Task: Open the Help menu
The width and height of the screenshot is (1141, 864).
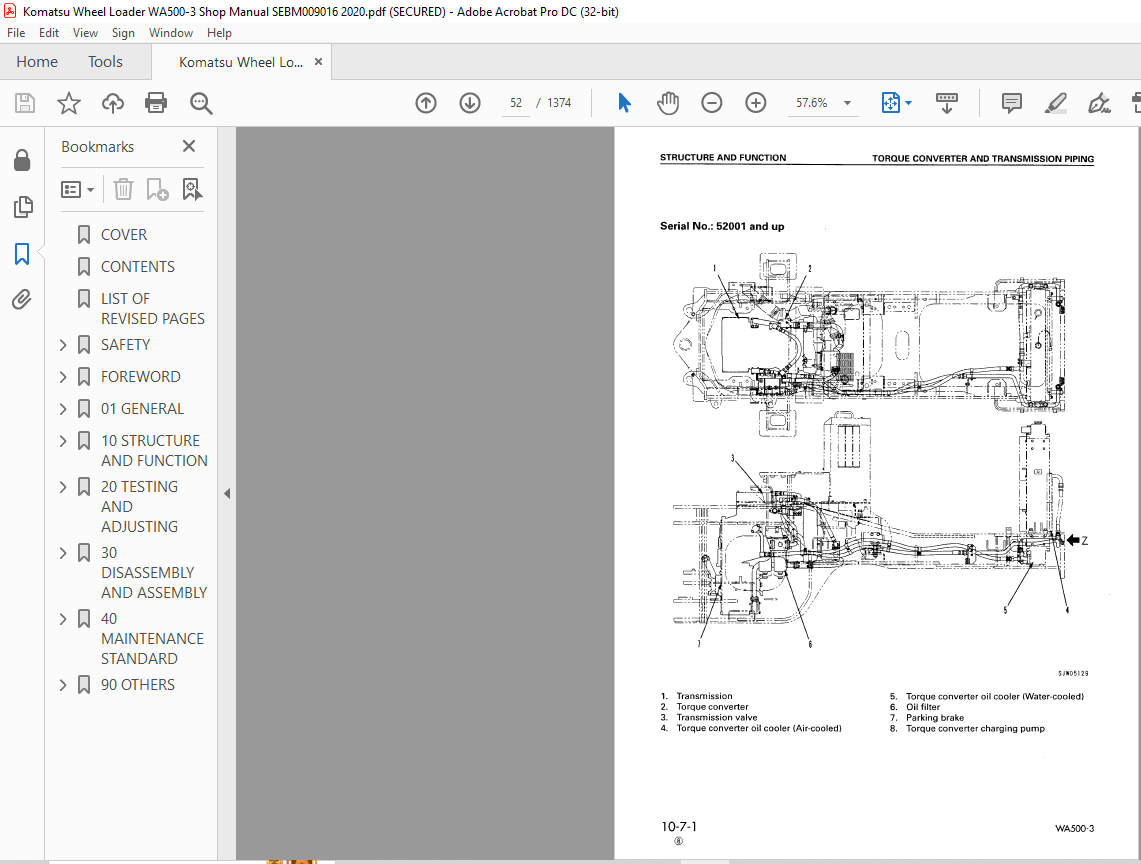Action: pyautogui.click(x=219, y=33)
